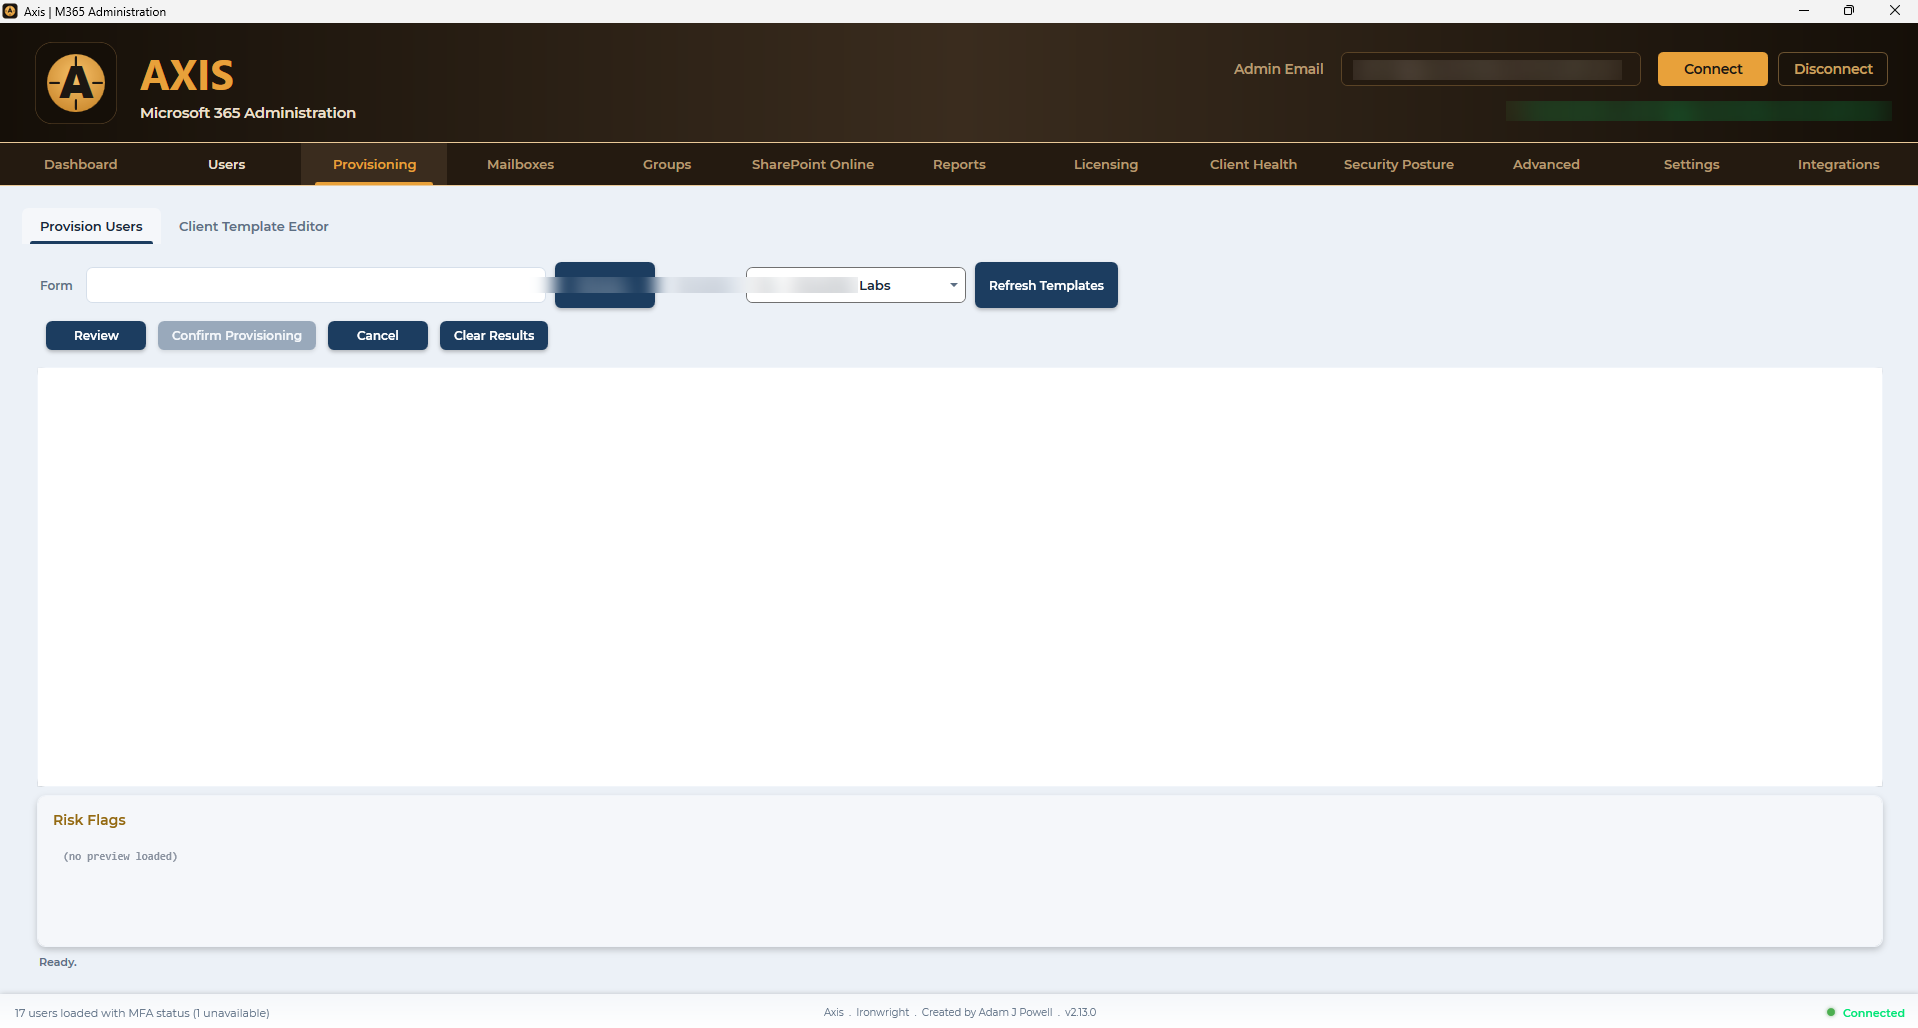Switch to the Advanced tab

click(x=1546, y=164)
